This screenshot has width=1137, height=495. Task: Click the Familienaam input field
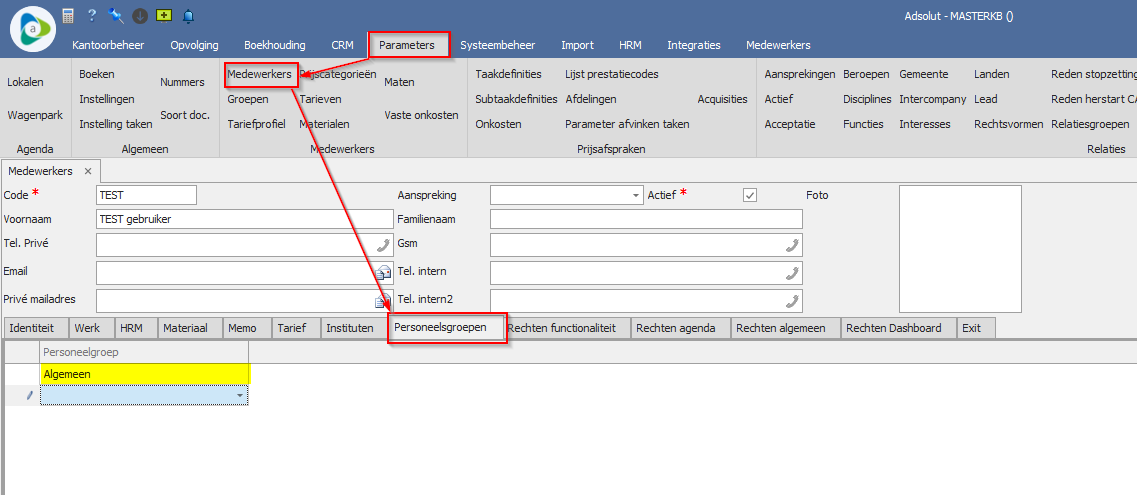[x=646, y=219]
